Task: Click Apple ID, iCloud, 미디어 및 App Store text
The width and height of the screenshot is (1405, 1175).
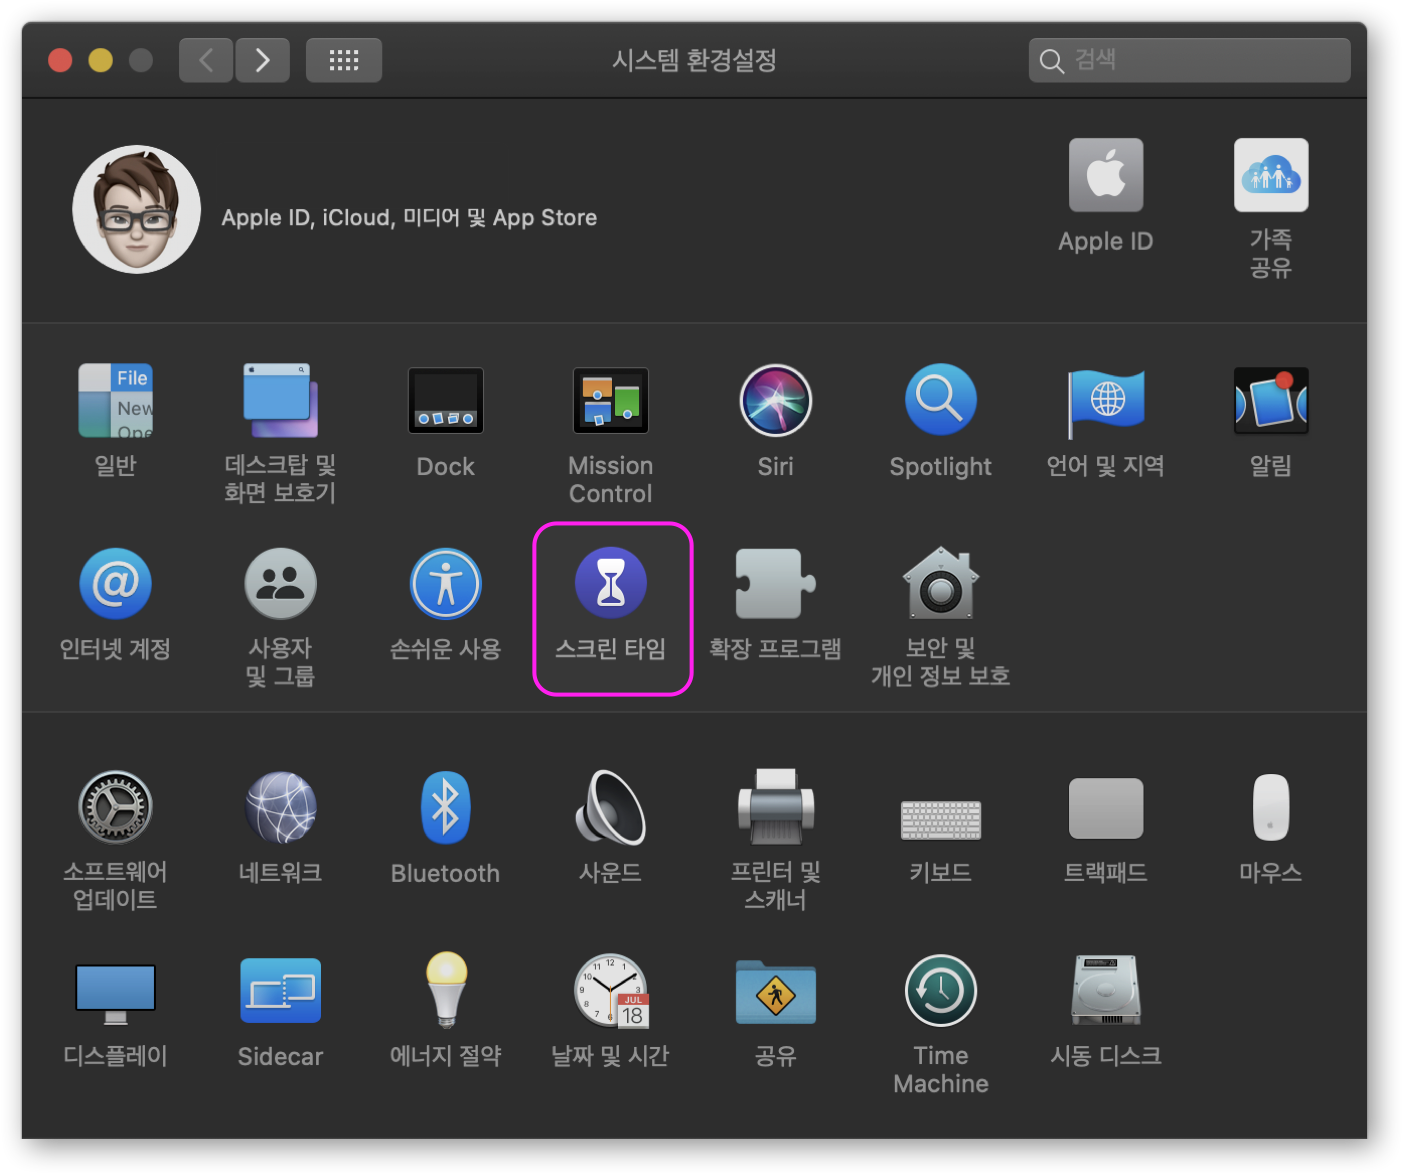Action: 409,218
